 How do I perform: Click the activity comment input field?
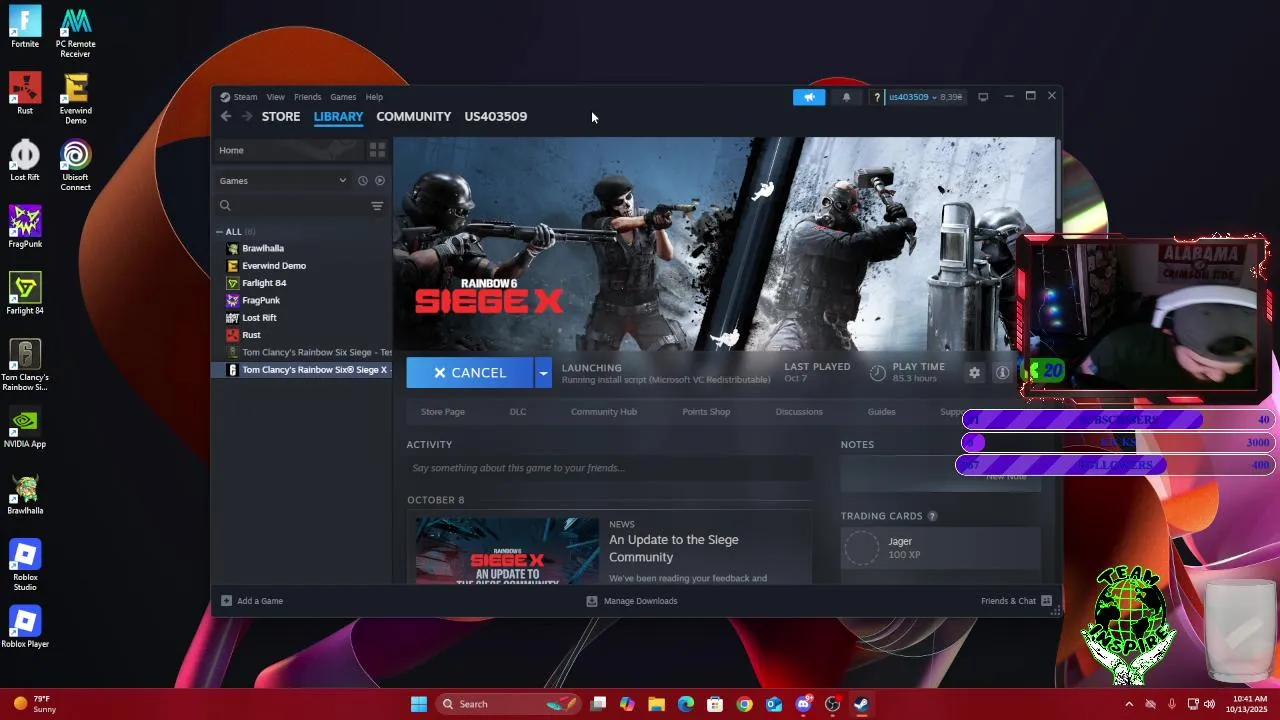click(610, 468)
